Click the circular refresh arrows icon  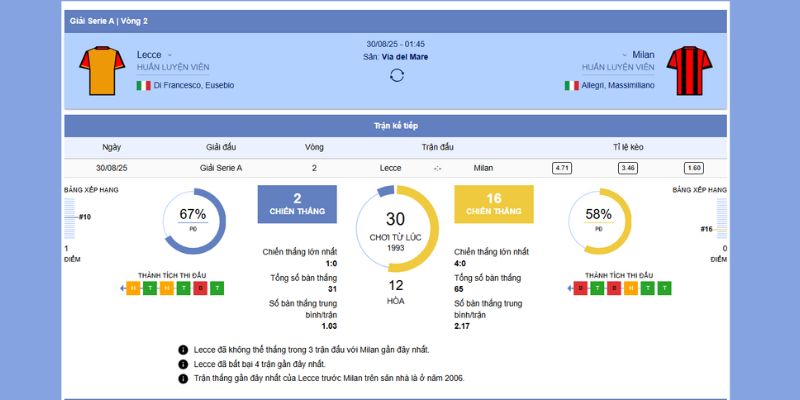397,76
